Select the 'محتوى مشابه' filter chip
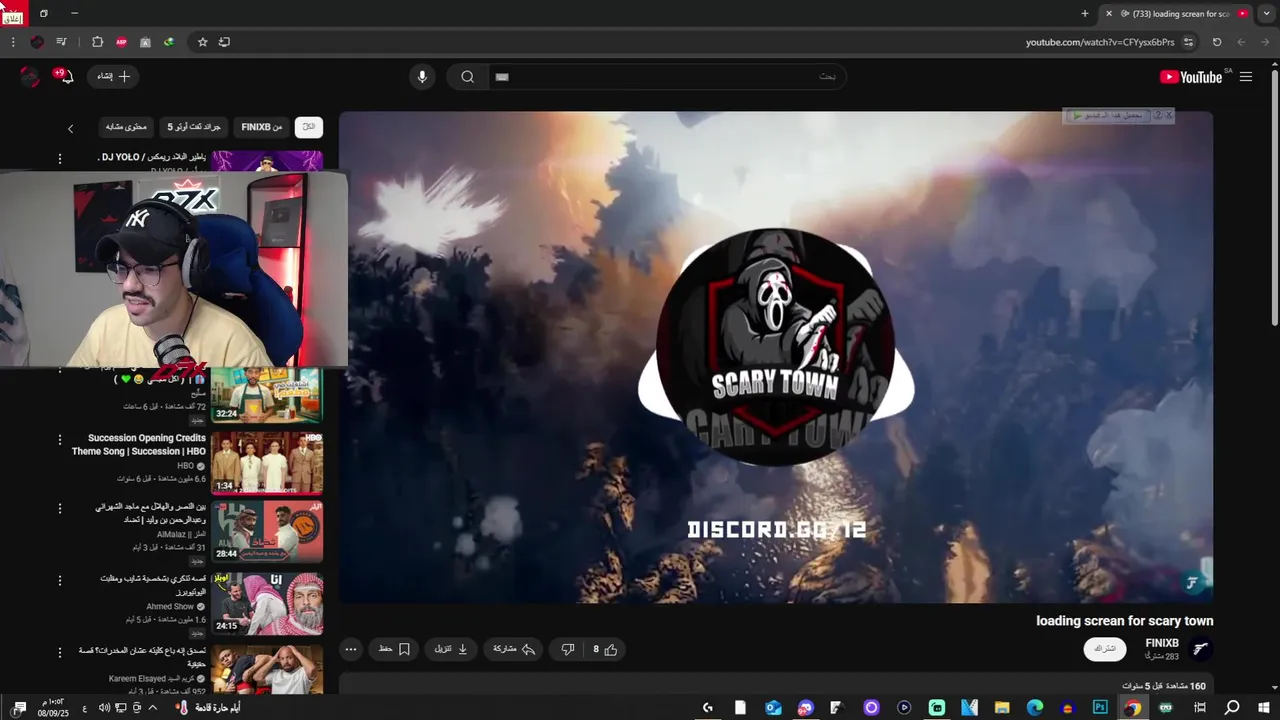This screenshot has height=720, width=1280. (126, 127)
